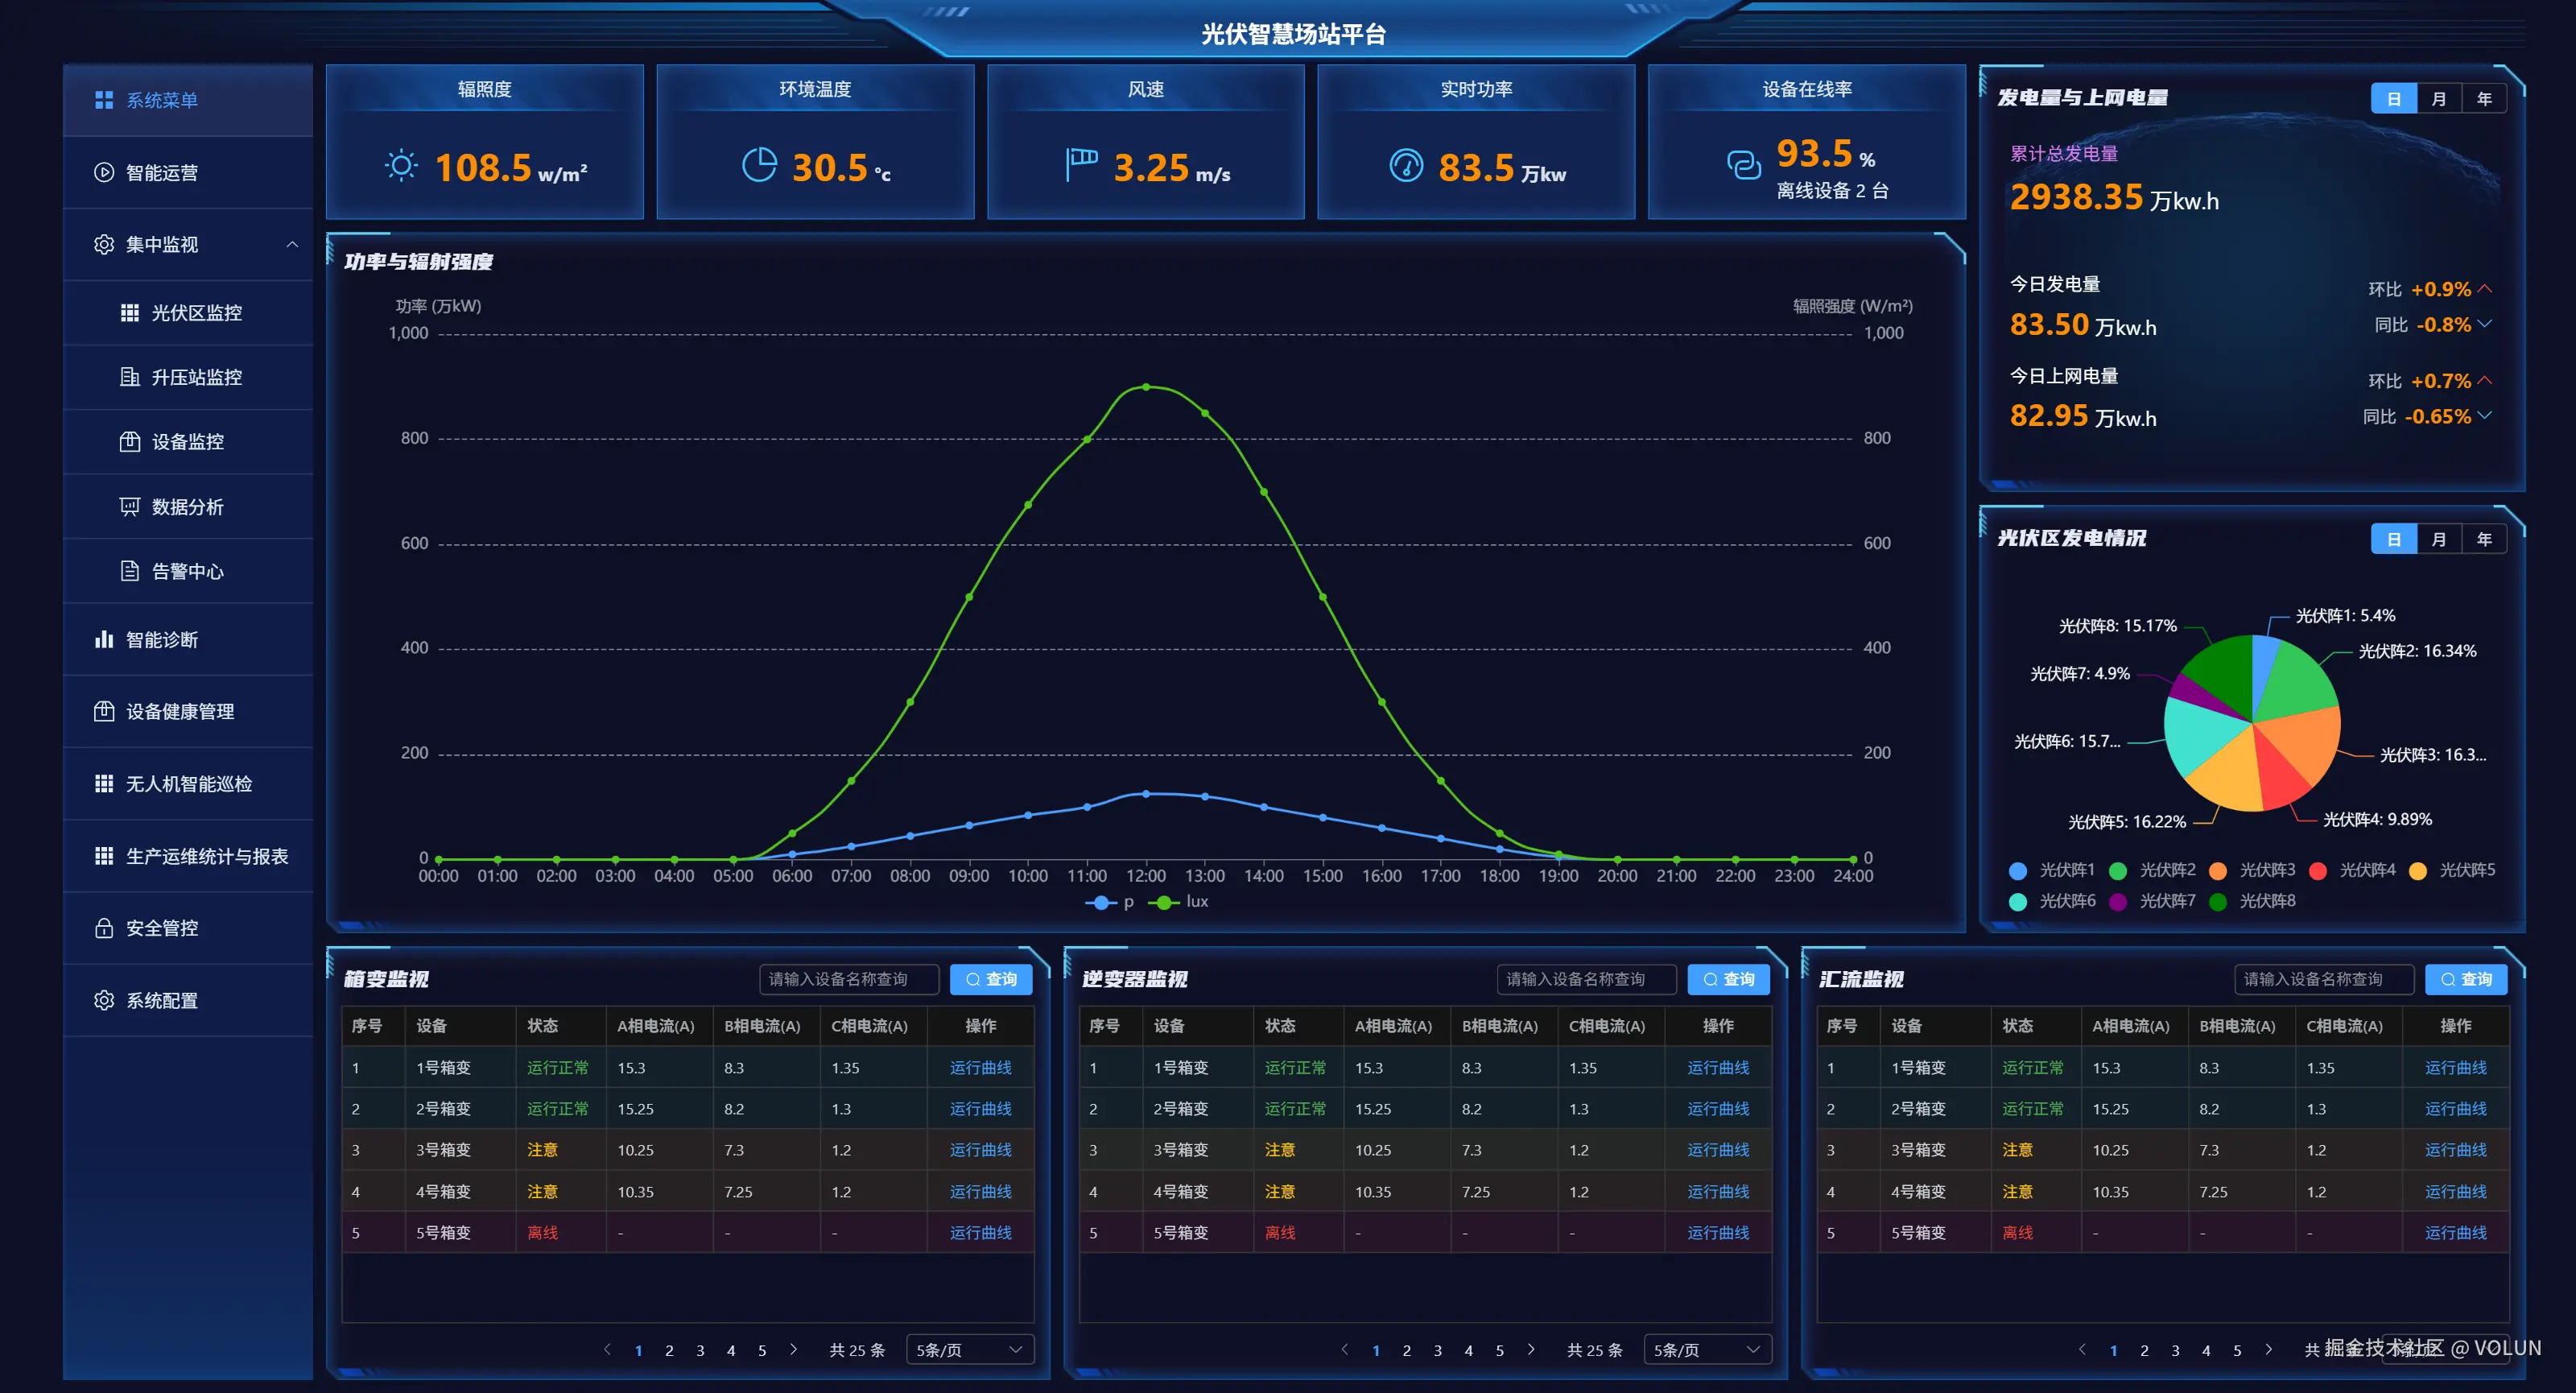
Task: Click the 光伏区监控 grid icon
Action: (129, 313)
